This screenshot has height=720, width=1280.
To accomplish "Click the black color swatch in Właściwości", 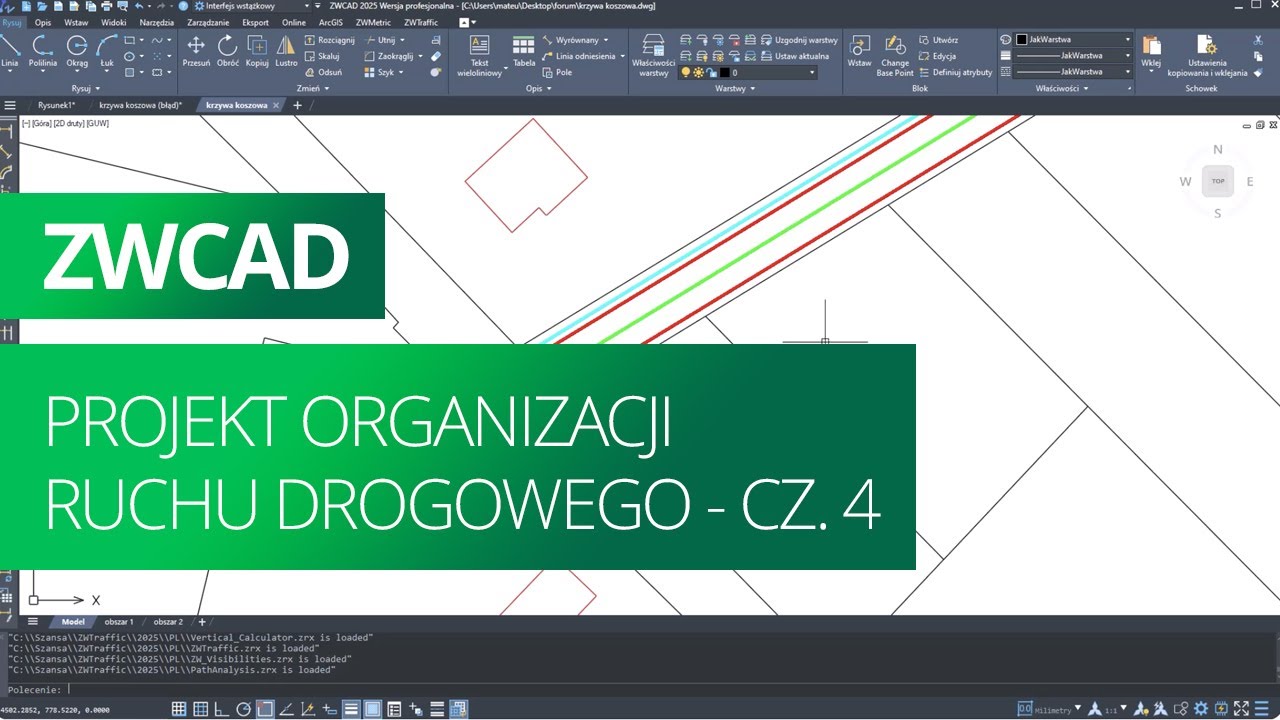I will pos(1022,40).
